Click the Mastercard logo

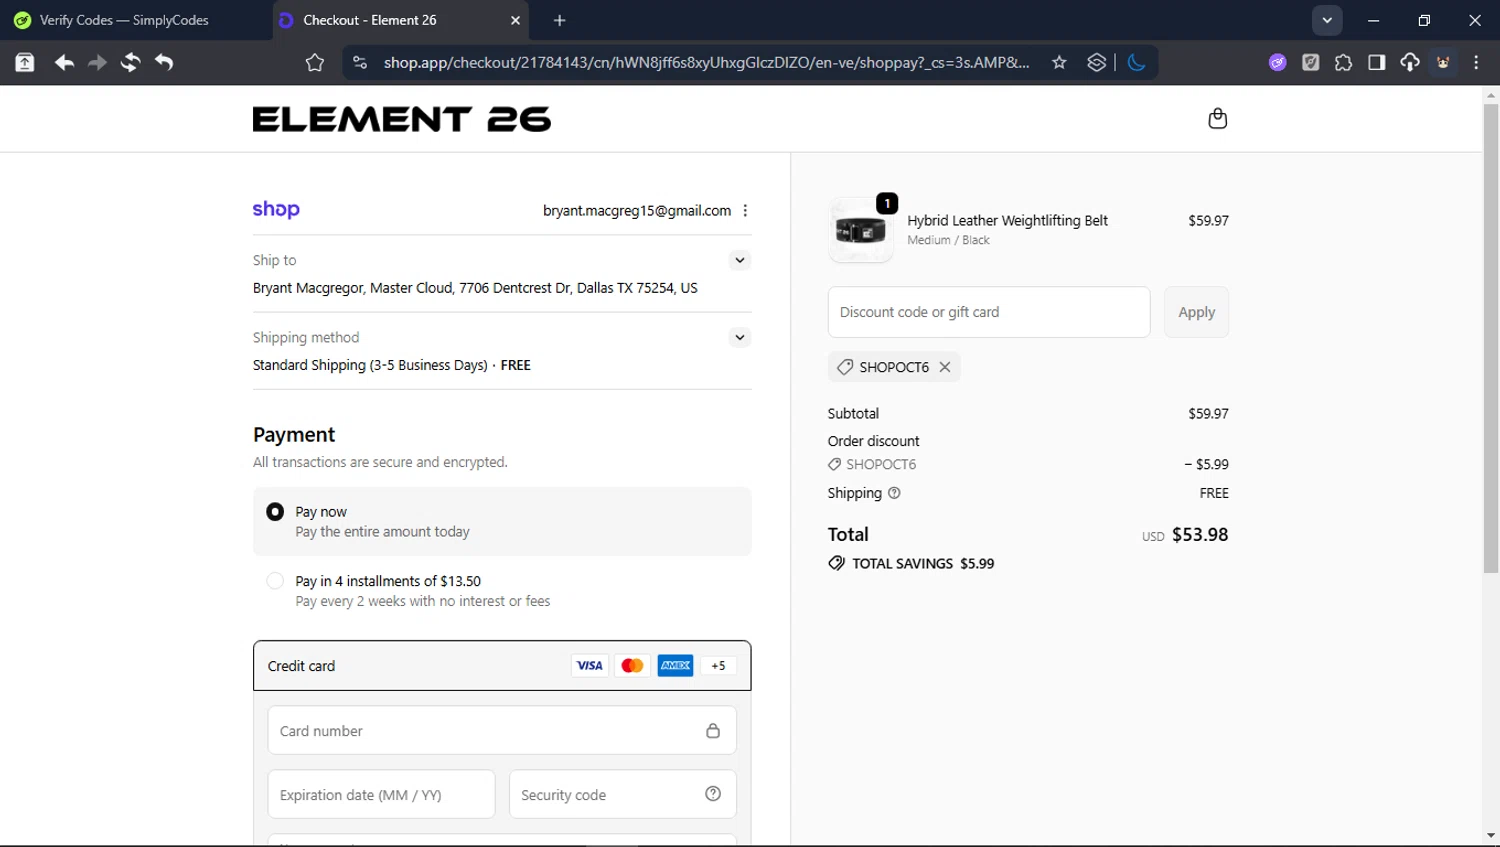[632, 666]
